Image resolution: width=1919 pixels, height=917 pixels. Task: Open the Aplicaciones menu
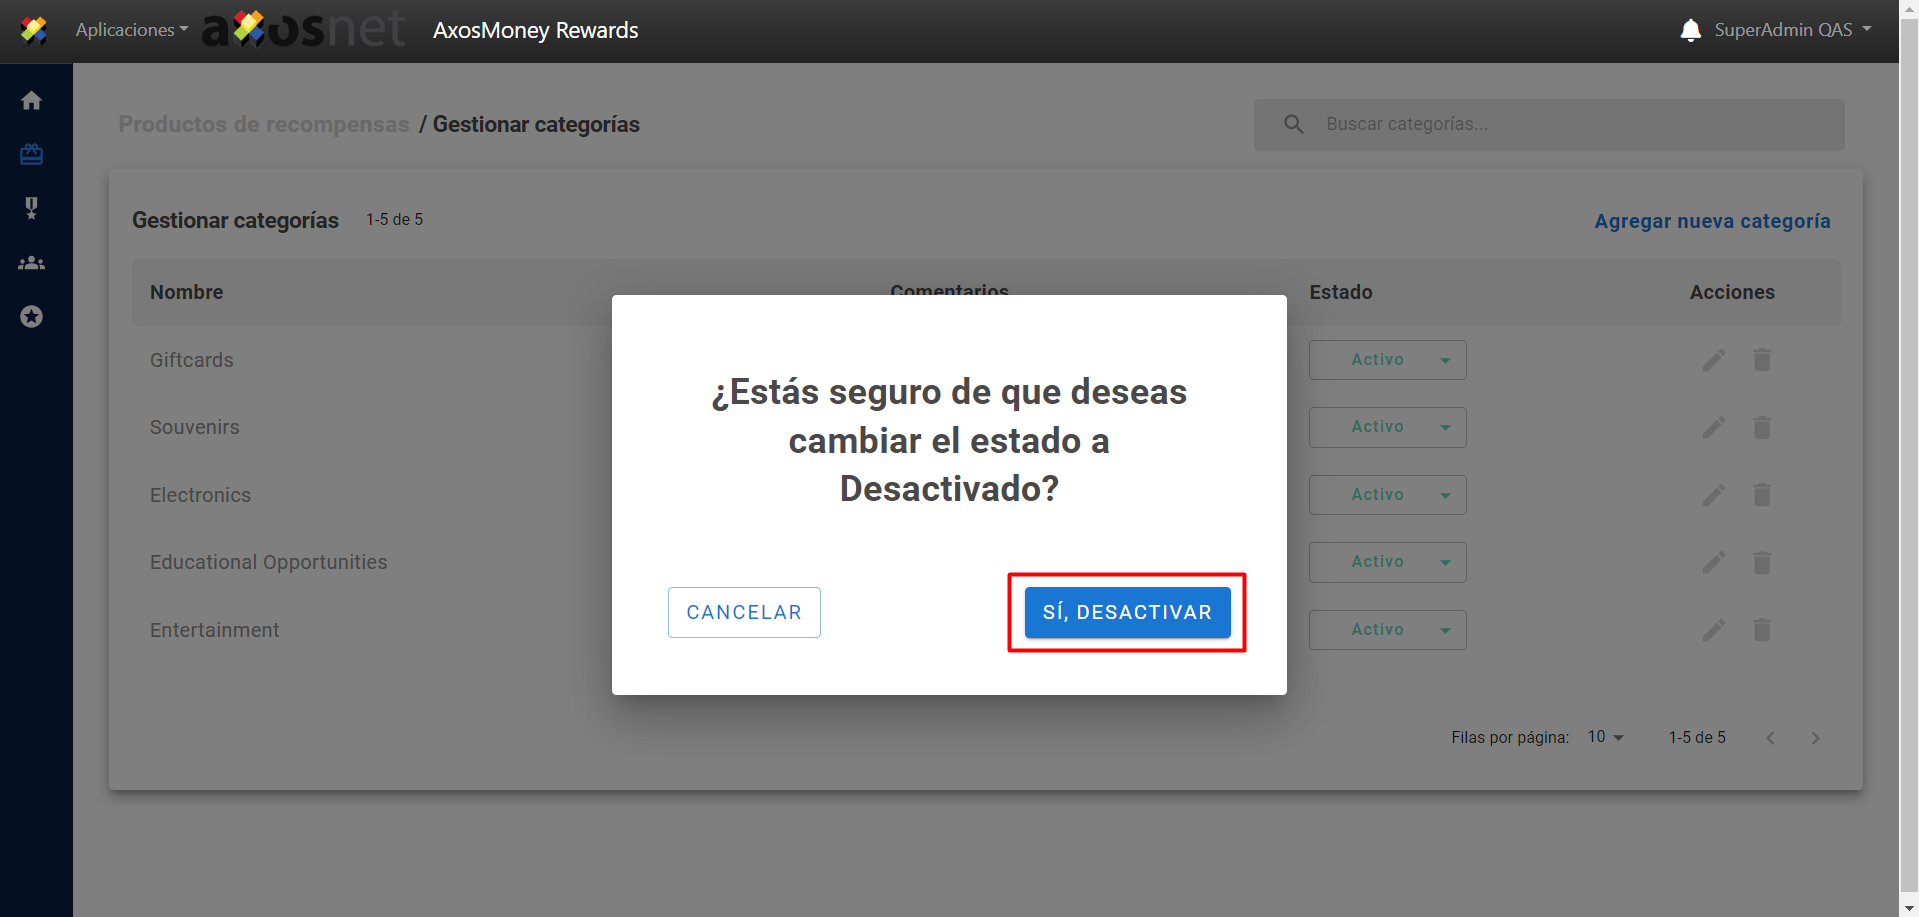(x=131, y=30)
